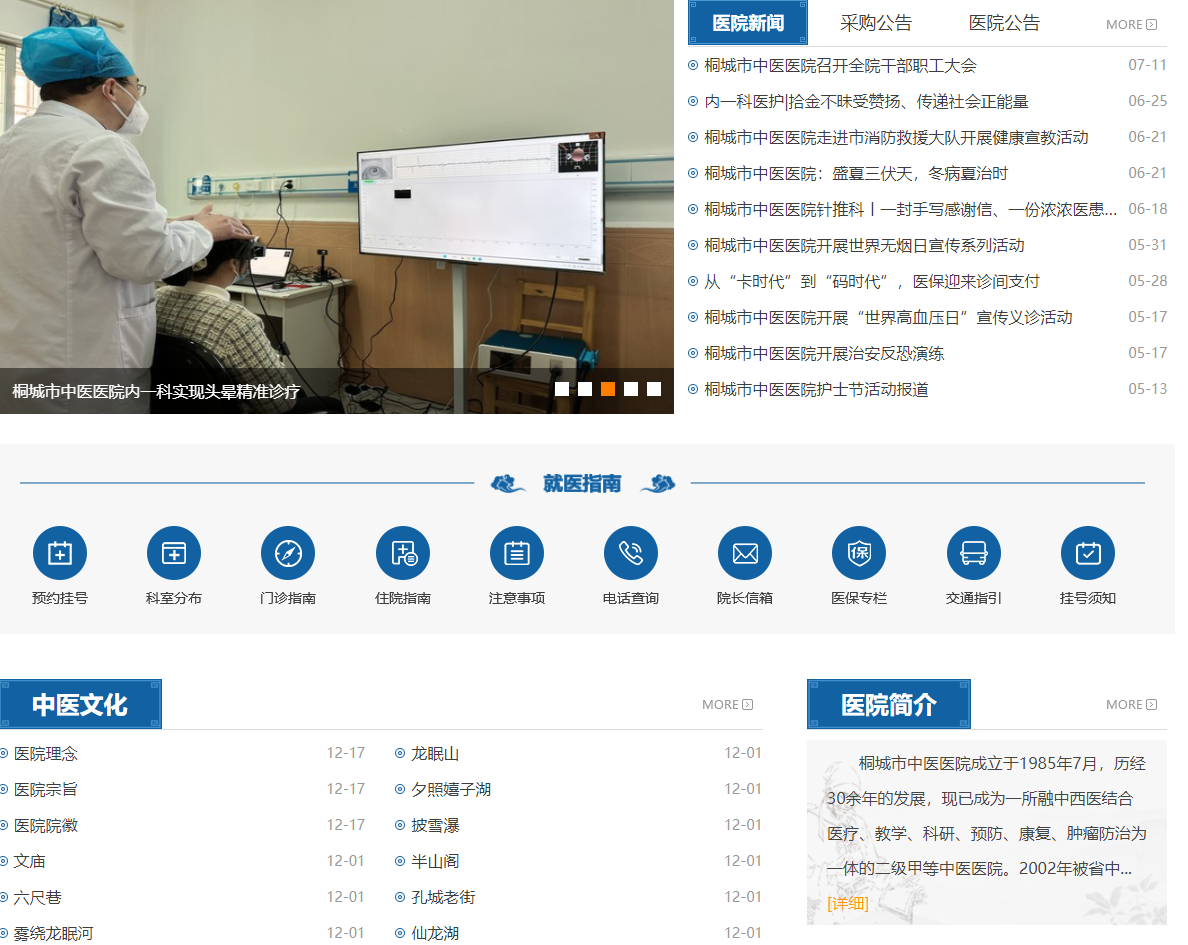Screen dimensions: 1188x945
Task: Select the second carousel slide dot
Action: pos(585,389)
